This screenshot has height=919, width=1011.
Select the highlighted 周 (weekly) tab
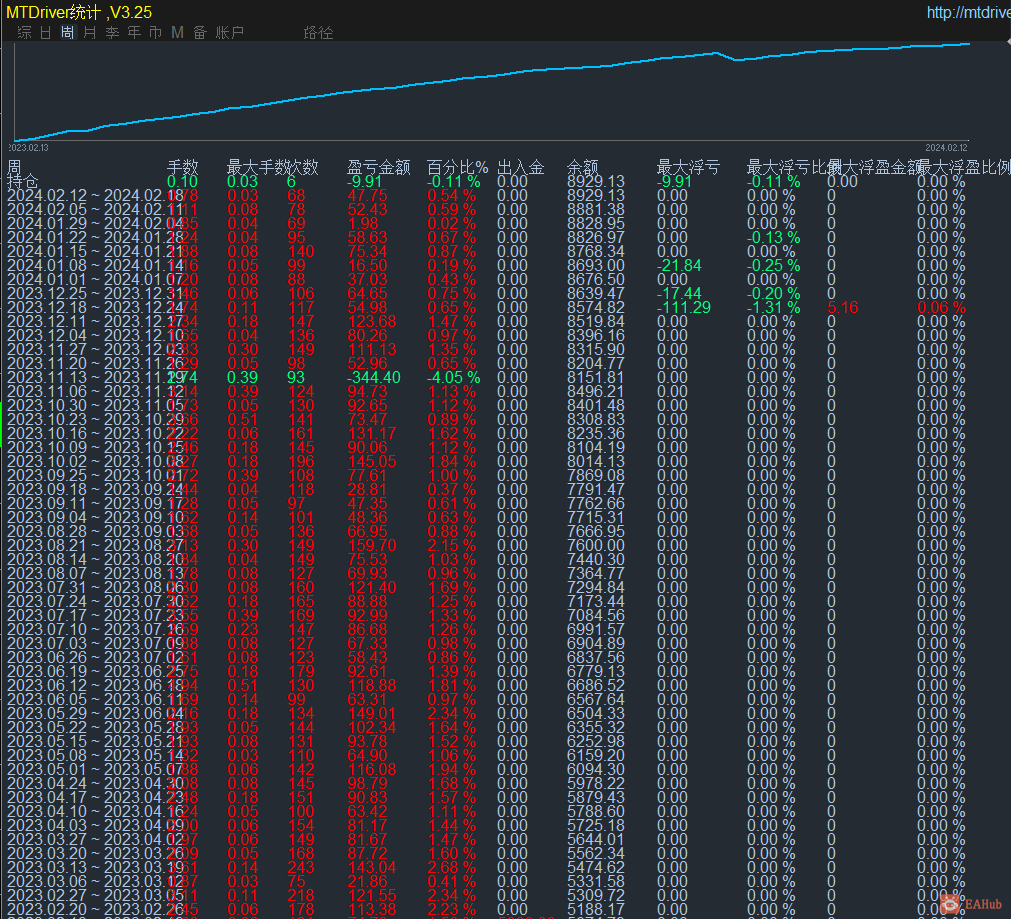(68, 32)
